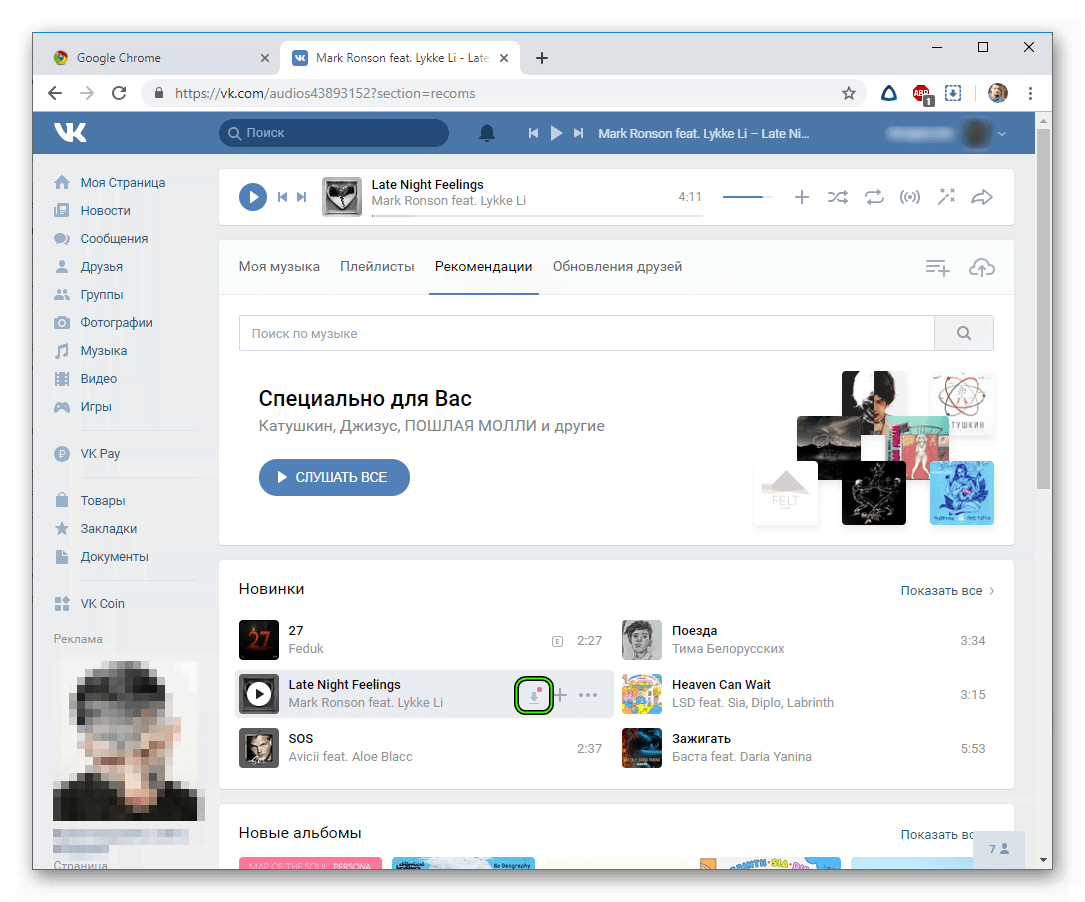1085x902 pixels.
Task: Close the Mark Ronson browser tab
Action: pyautogui.click(x=504, y=58)
